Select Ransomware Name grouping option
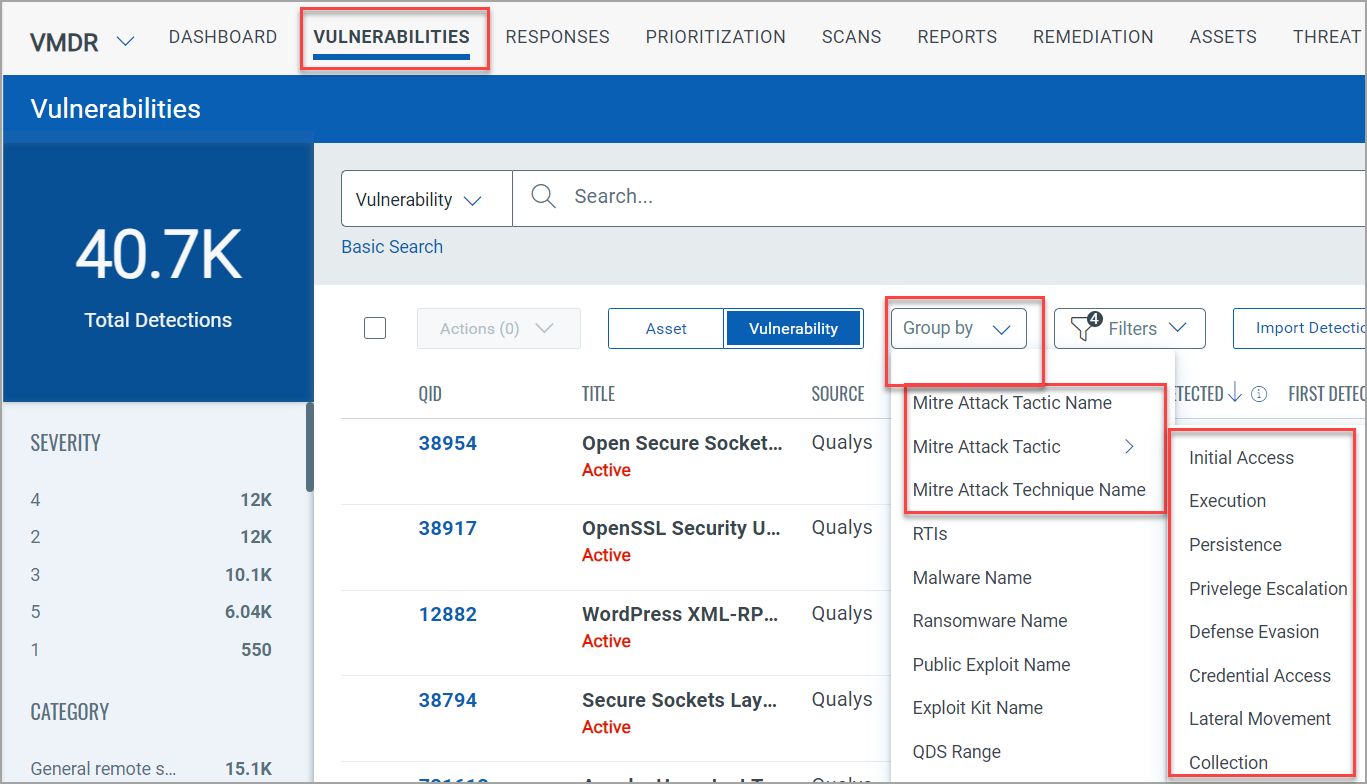The image size is (1367, 784). point(989,621)
